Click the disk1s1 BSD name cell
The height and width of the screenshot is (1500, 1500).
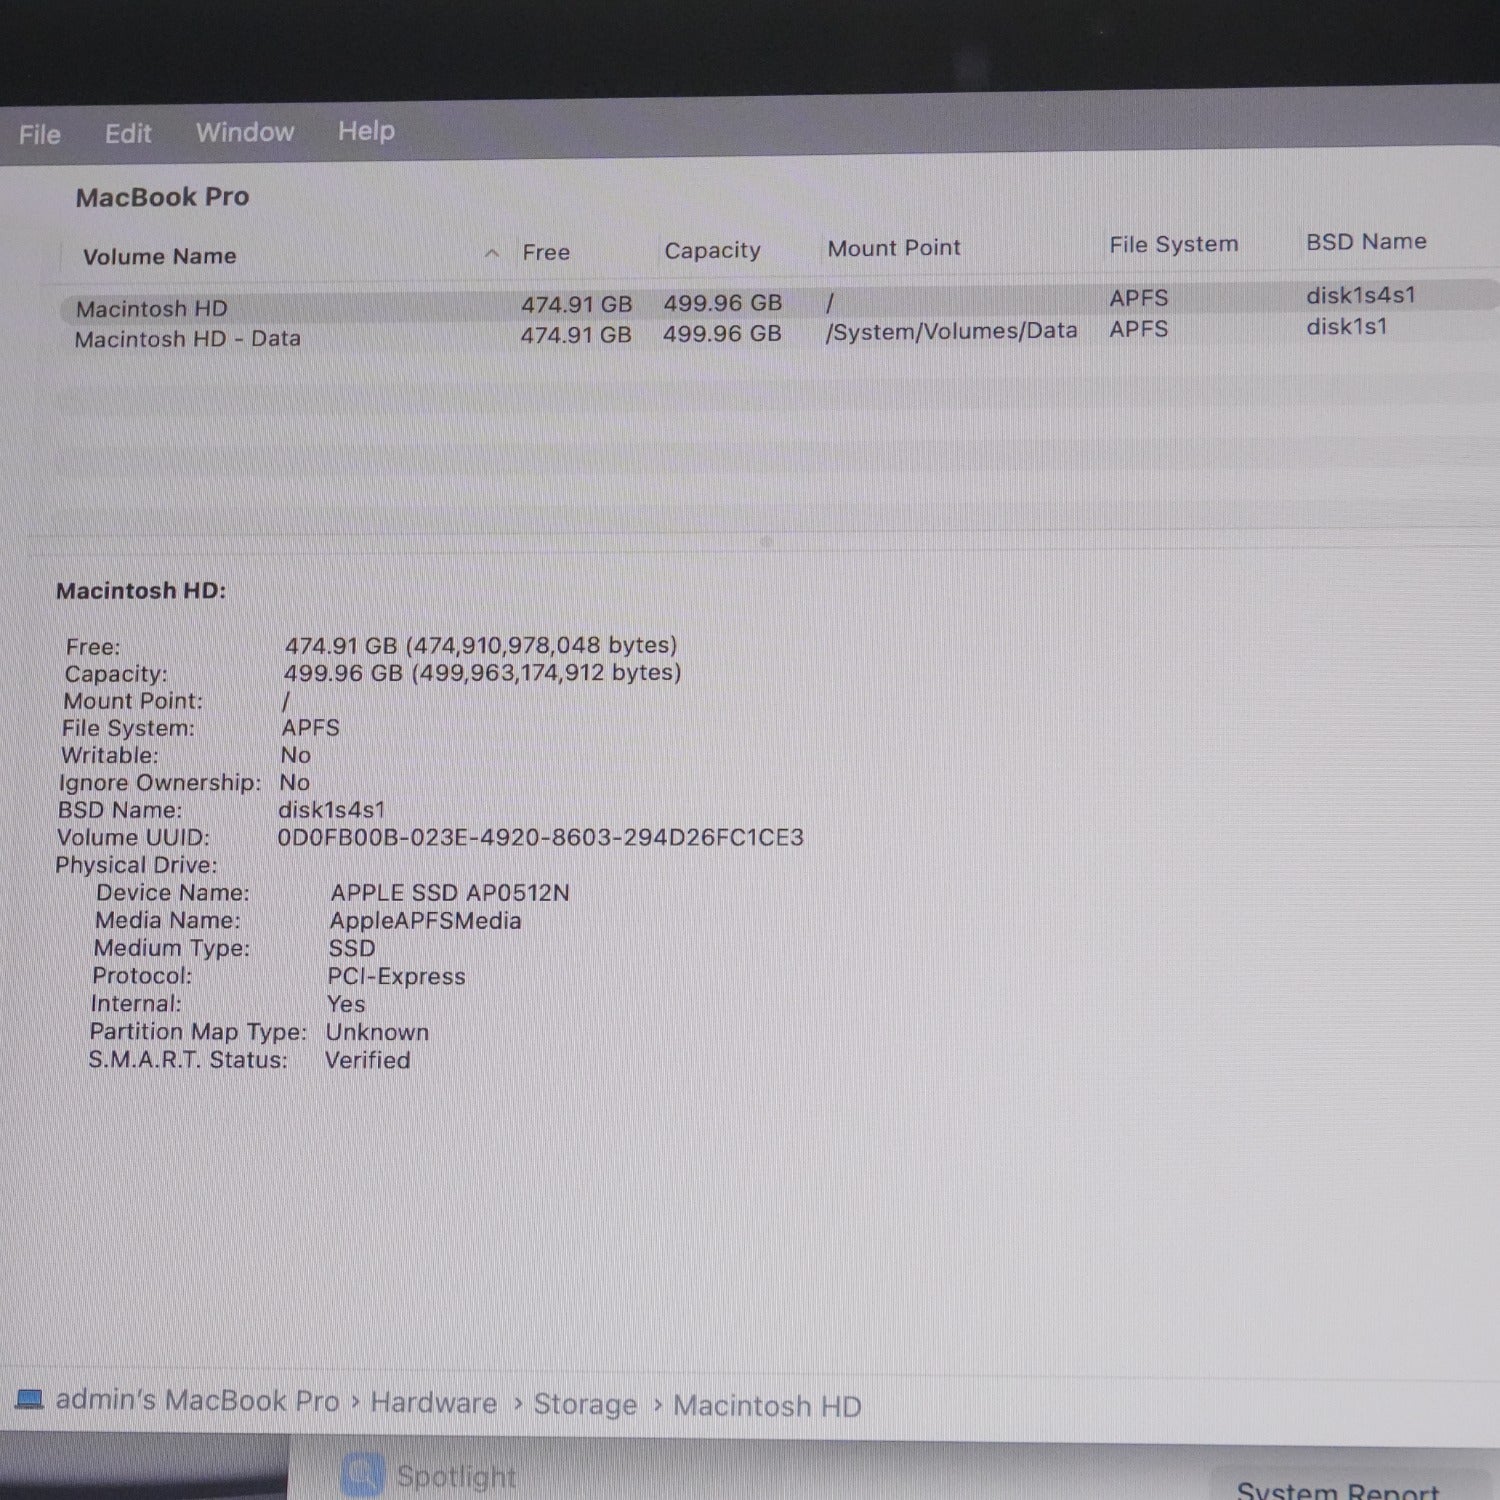pyautogui.click(x=1346, y=326)
